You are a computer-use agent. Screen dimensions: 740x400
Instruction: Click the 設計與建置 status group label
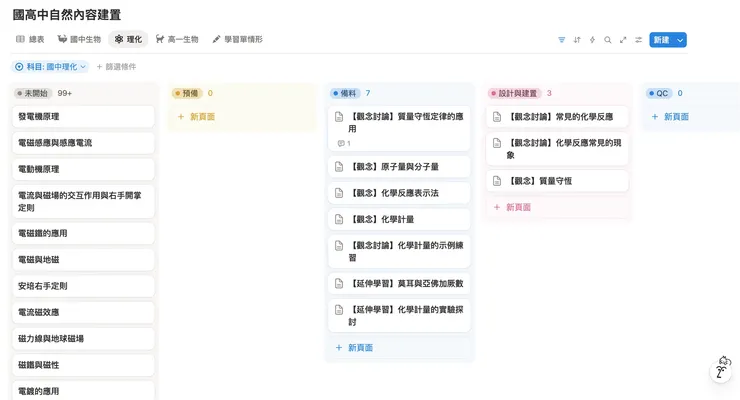click(x=514, y=93)
